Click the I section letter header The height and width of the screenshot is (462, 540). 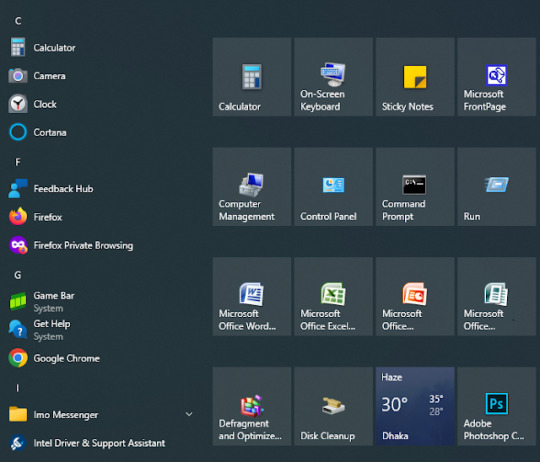coord(18,388)
